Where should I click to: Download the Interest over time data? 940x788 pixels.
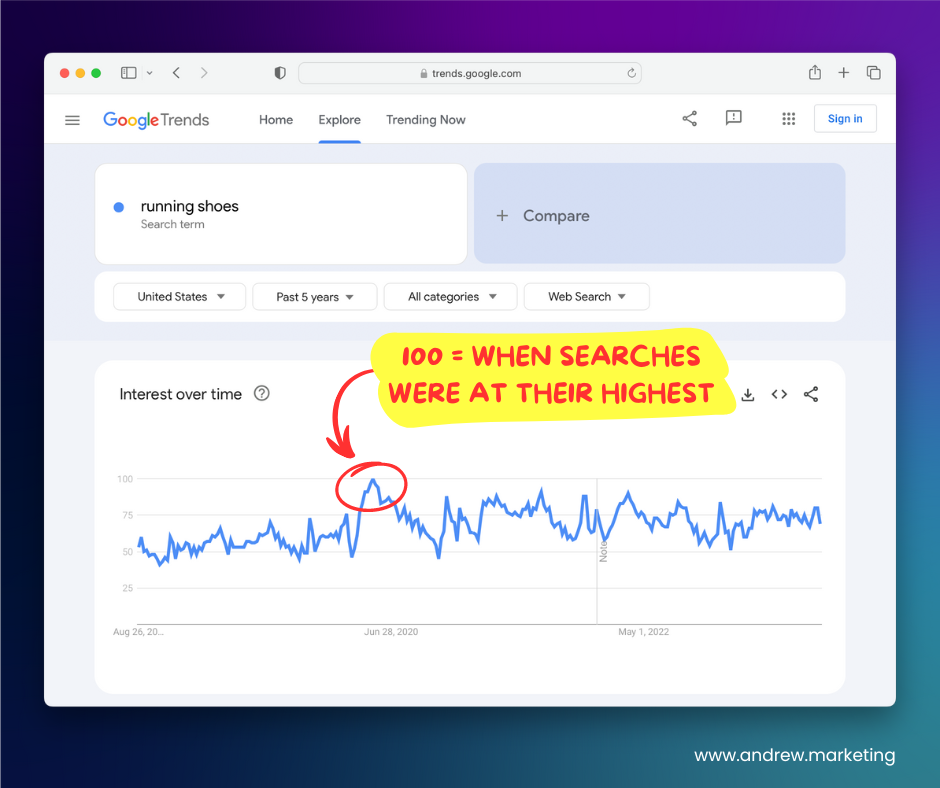pos(748,394)
